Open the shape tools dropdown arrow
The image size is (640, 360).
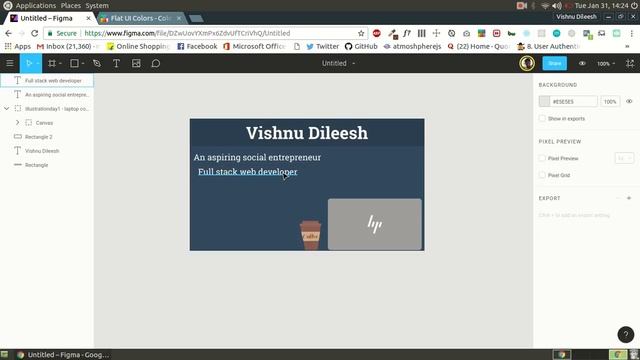click(83, 64)
